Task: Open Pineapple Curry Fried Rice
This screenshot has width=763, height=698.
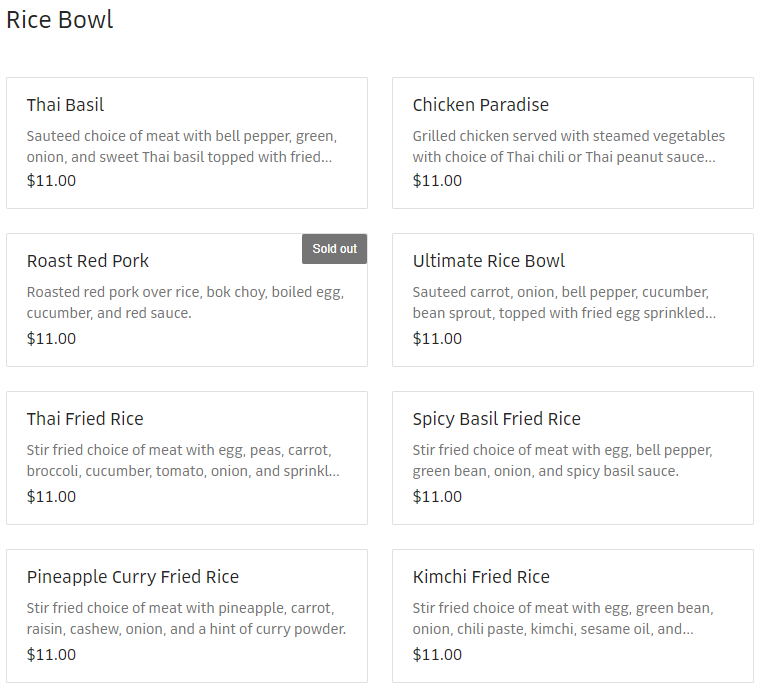Action: (133, 577)
